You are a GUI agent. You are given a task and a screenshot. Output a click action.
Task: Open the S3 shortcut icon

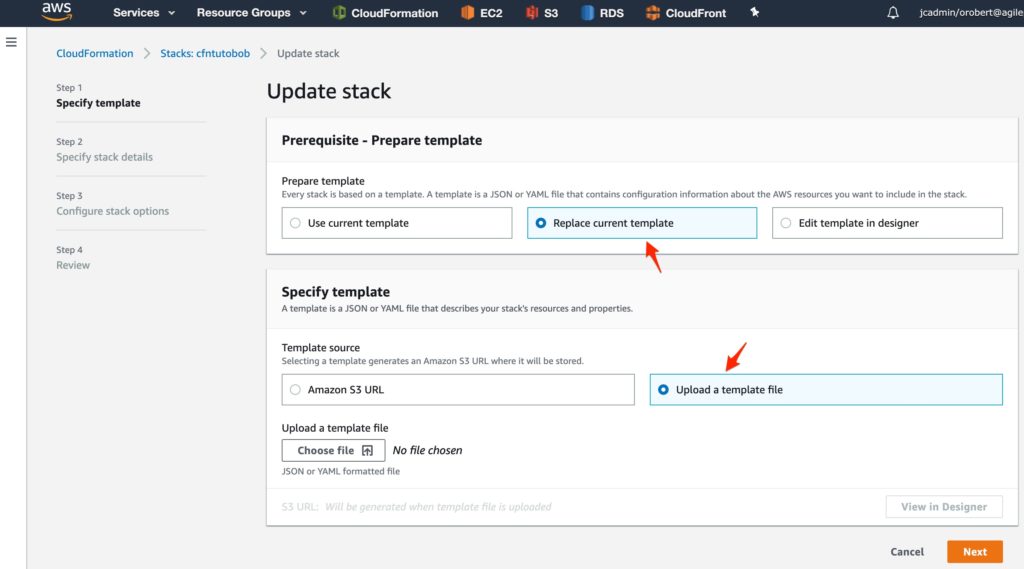tap(532, 12)
